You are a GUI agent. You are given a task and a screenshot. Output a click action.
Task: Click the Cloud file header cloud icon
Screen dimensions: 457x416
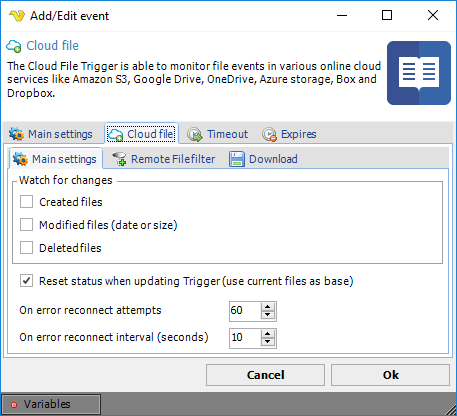click(14, 46)
